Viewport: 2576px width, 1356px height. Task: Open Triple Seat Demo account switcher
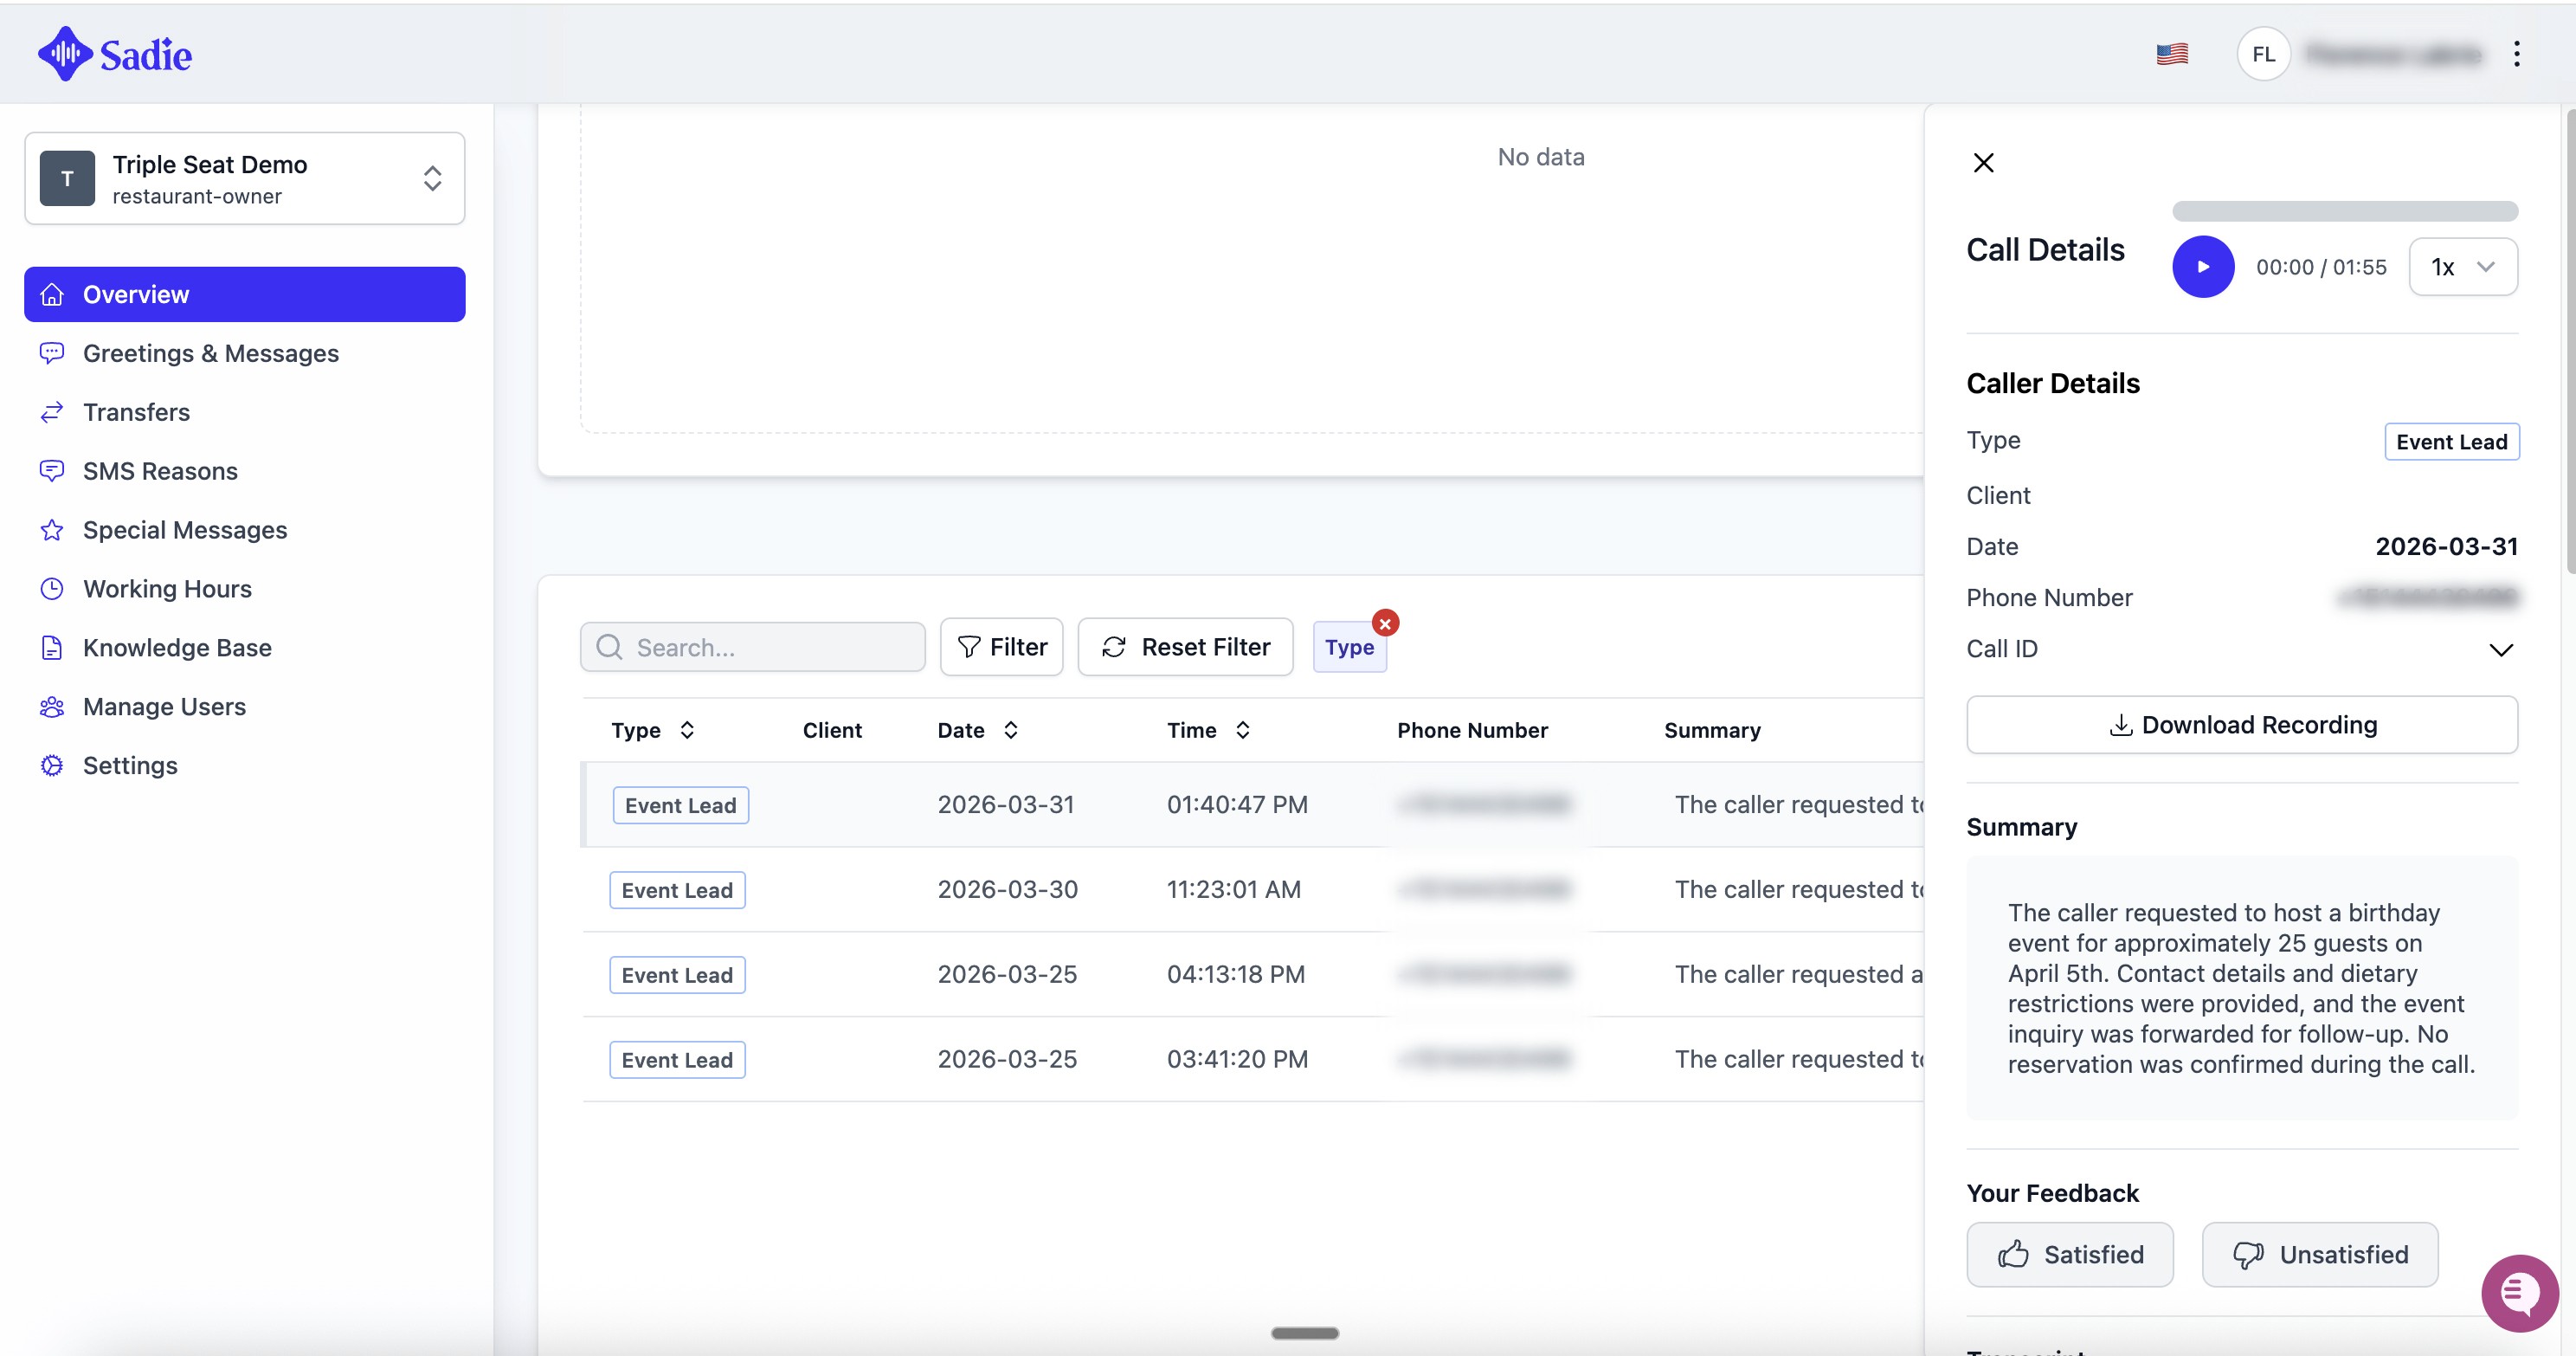pos(245,179)
